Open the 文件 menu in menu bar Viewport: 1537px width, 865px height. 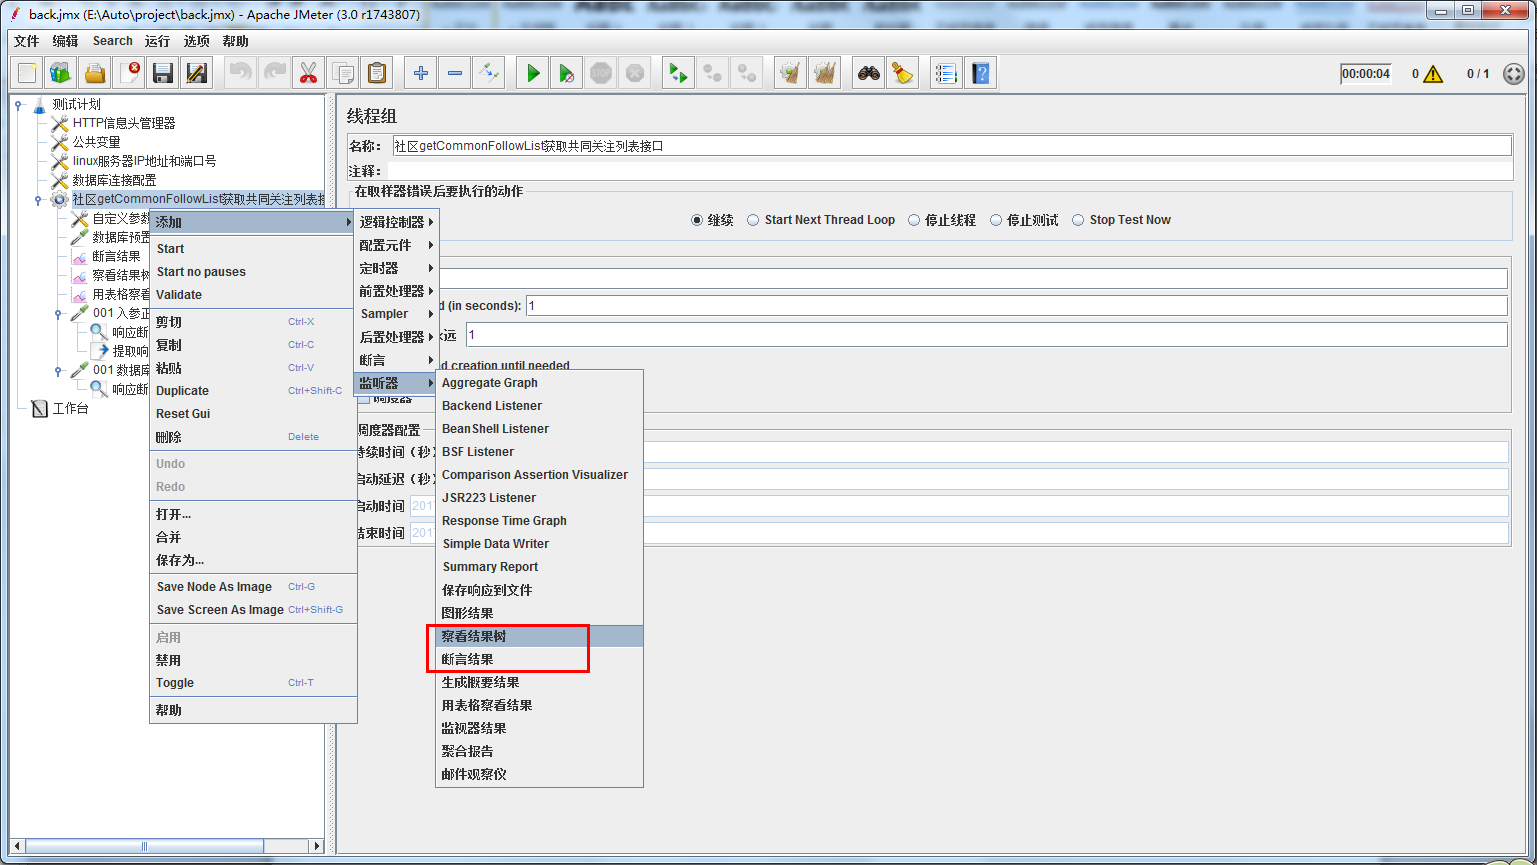pyautogui.click(x=27, y=41)
